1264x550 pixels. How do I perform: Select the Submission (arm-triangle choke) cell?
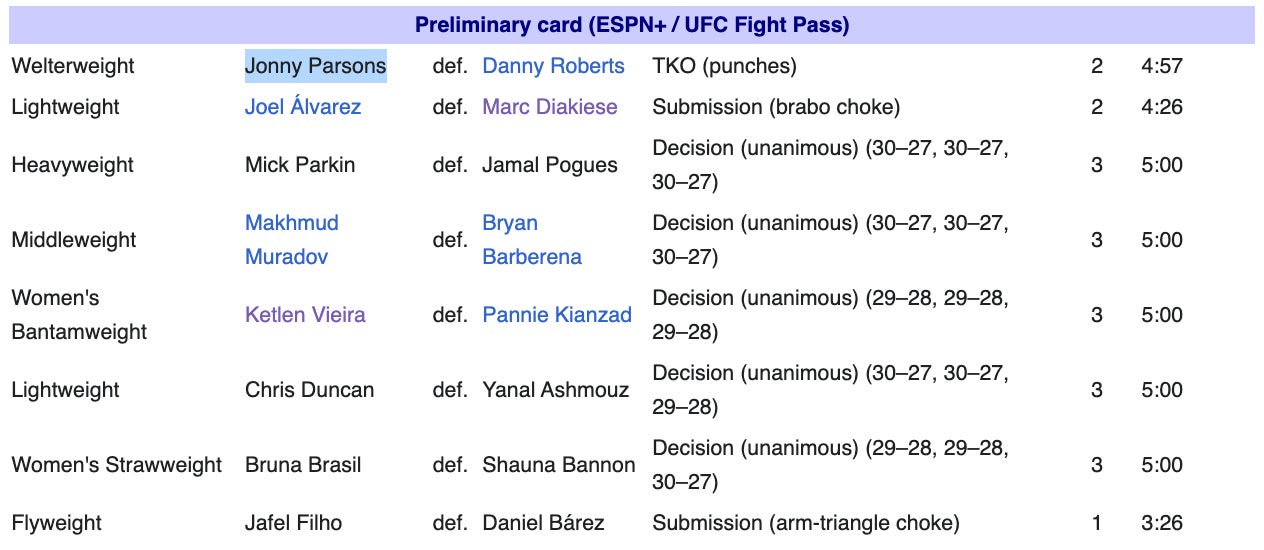[x=805, y=523]
